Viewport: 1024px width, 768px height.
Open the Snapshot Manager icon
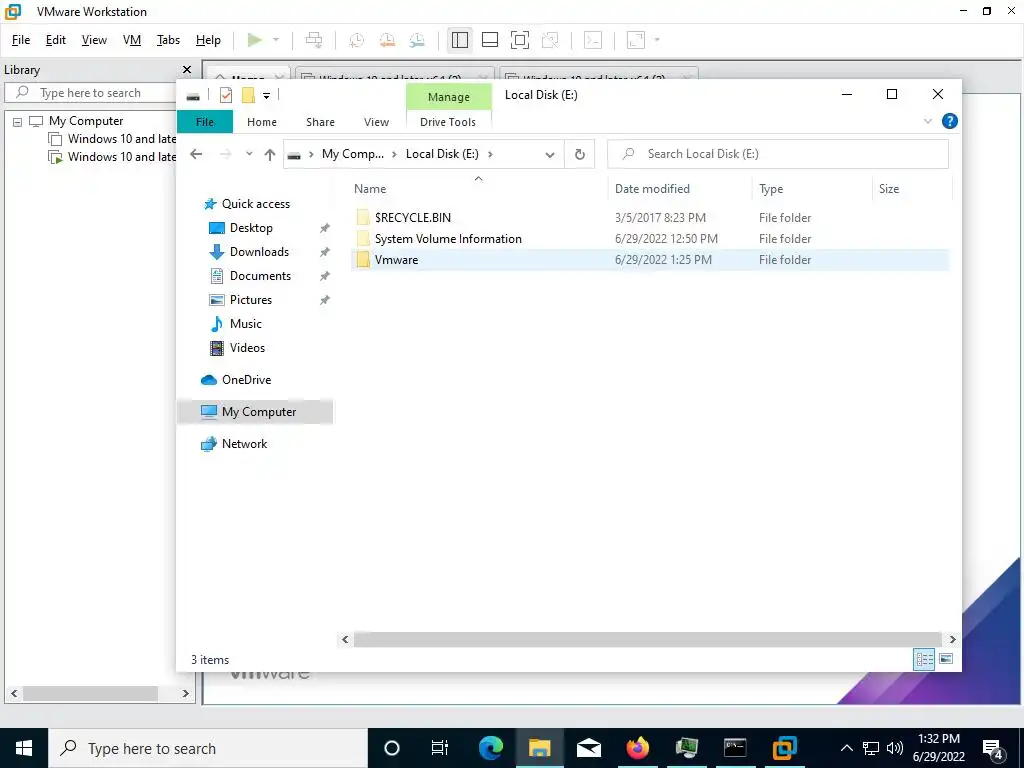(417, 40)
